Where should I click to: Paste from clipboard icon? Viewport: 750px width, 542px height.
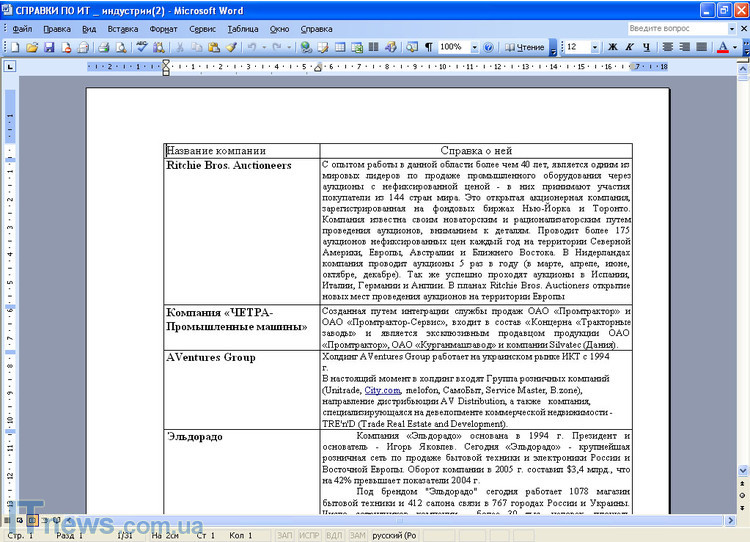pyautogui.click(x=214, y=47)
